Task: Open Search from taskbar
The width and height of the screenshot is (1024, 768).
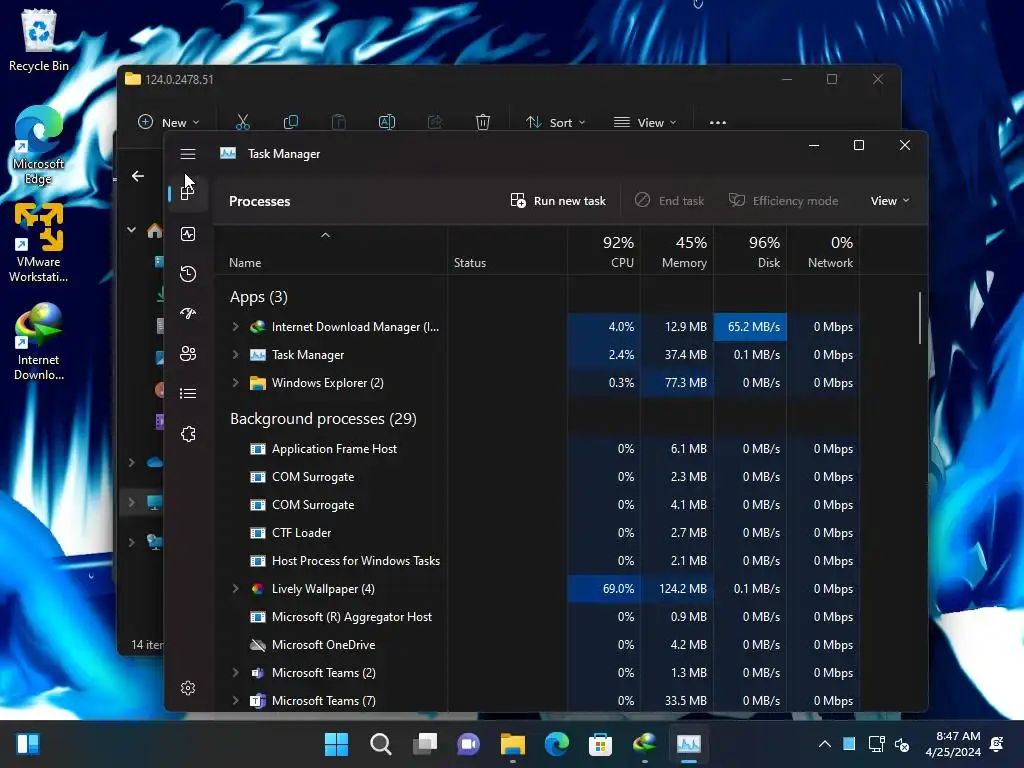Action: coord(381,744)
